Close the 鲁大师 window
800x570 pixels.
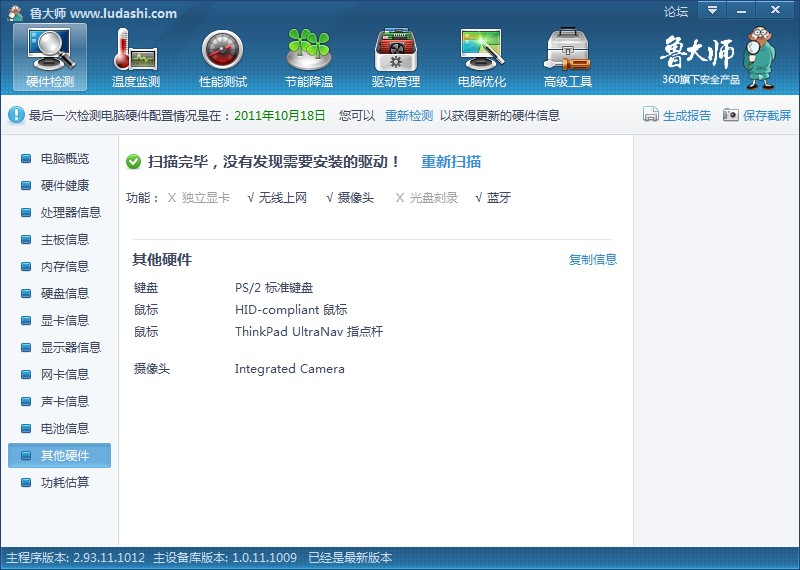[775, 10]
